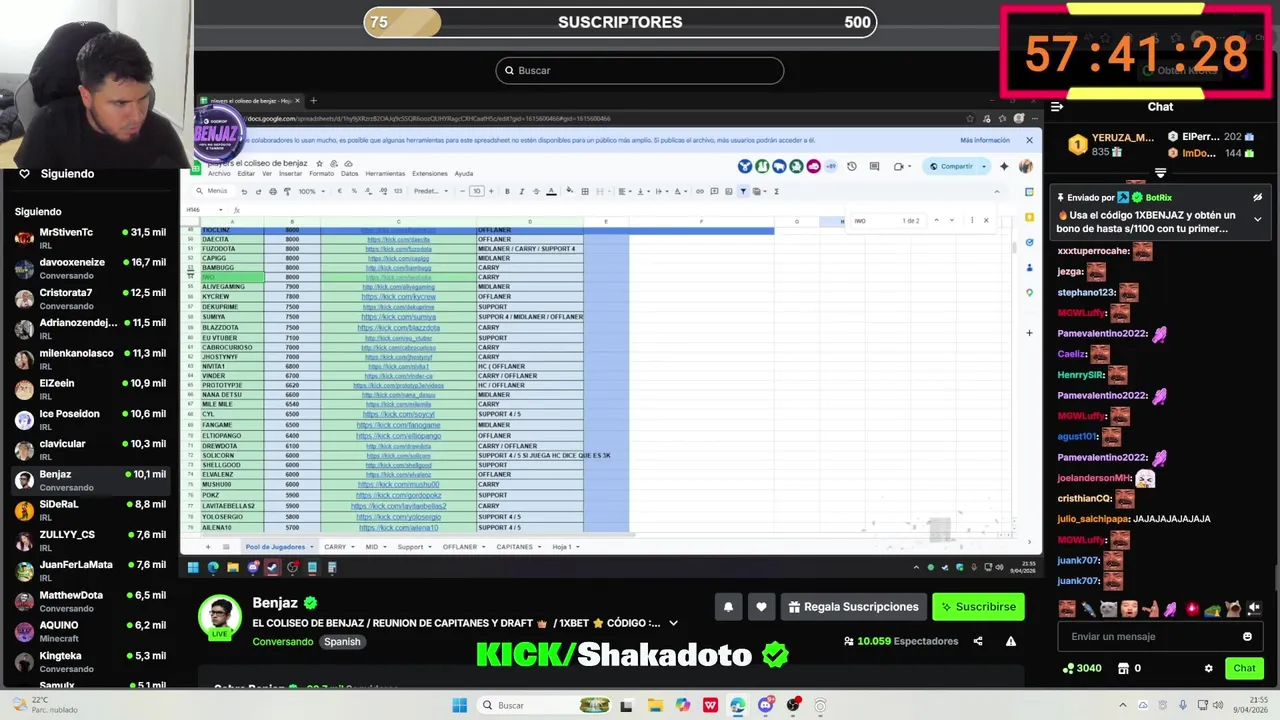Open comments icon in Sheets header

click(874, 167)
